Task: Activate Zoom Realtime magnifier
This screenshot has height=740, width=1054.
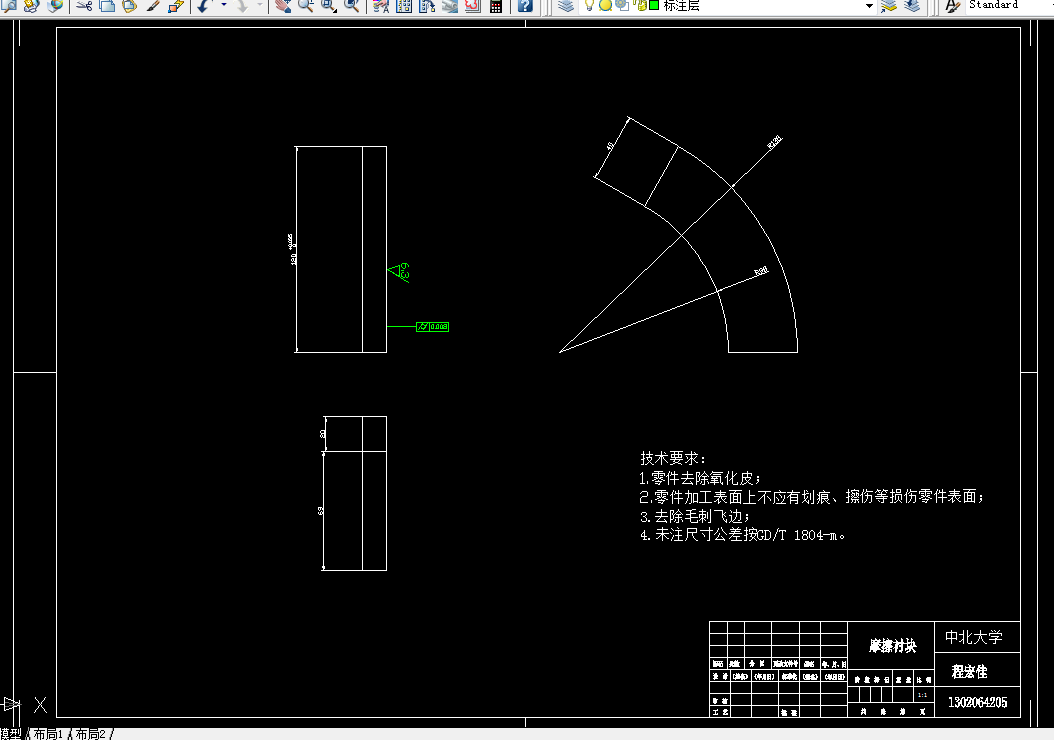Action: [x=306, y=5]
